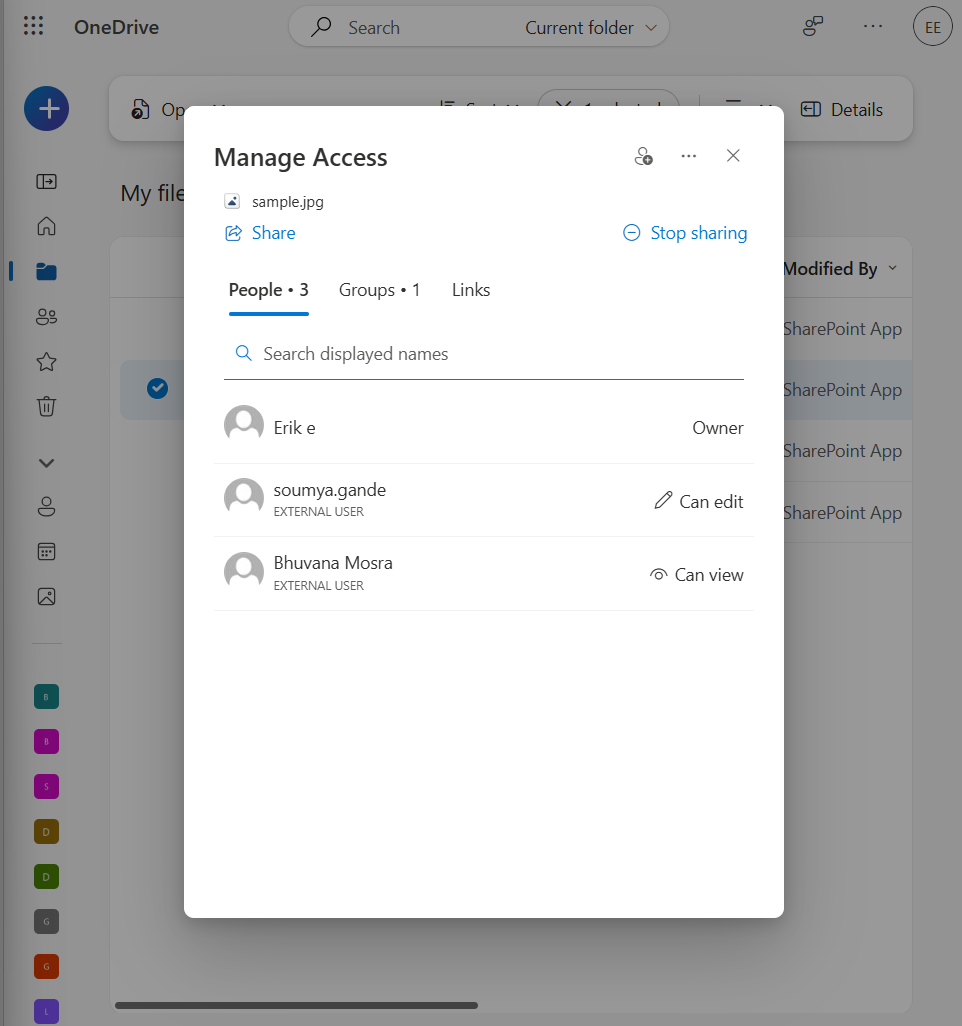Open the Links tab
This screenshot has height=1026, width=962.
point(470,289)
